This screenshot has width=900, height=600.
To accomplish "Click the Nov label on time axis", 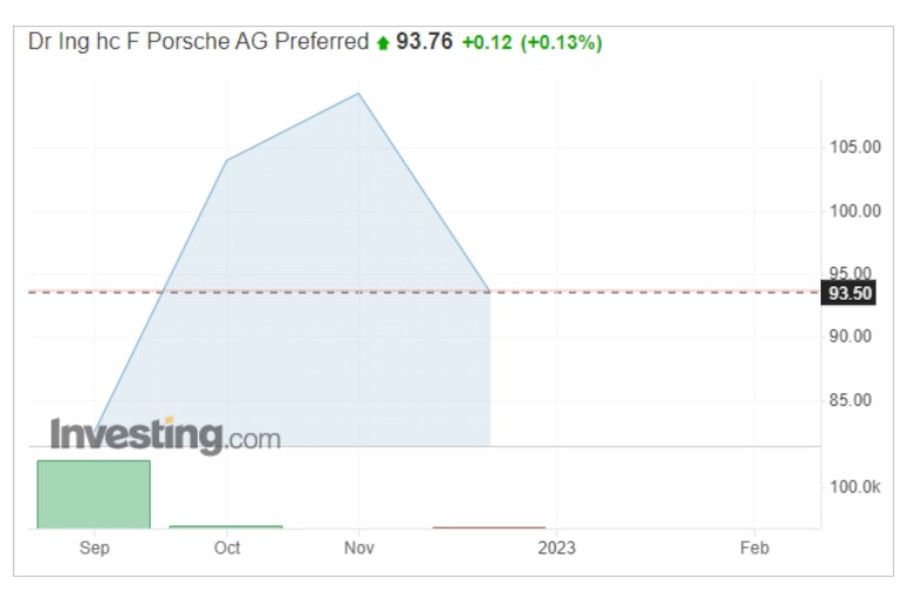I will 359,548.
